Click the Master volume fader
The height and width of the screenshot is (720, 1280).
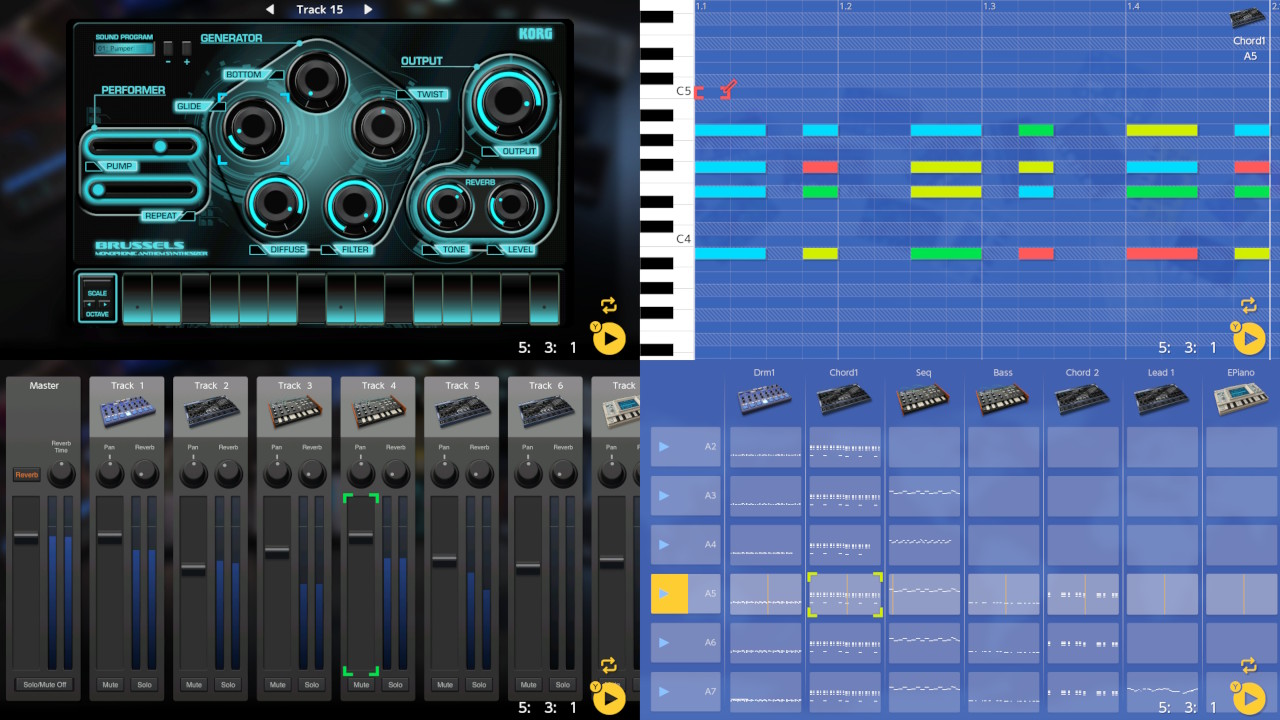[x=26, y=537]
